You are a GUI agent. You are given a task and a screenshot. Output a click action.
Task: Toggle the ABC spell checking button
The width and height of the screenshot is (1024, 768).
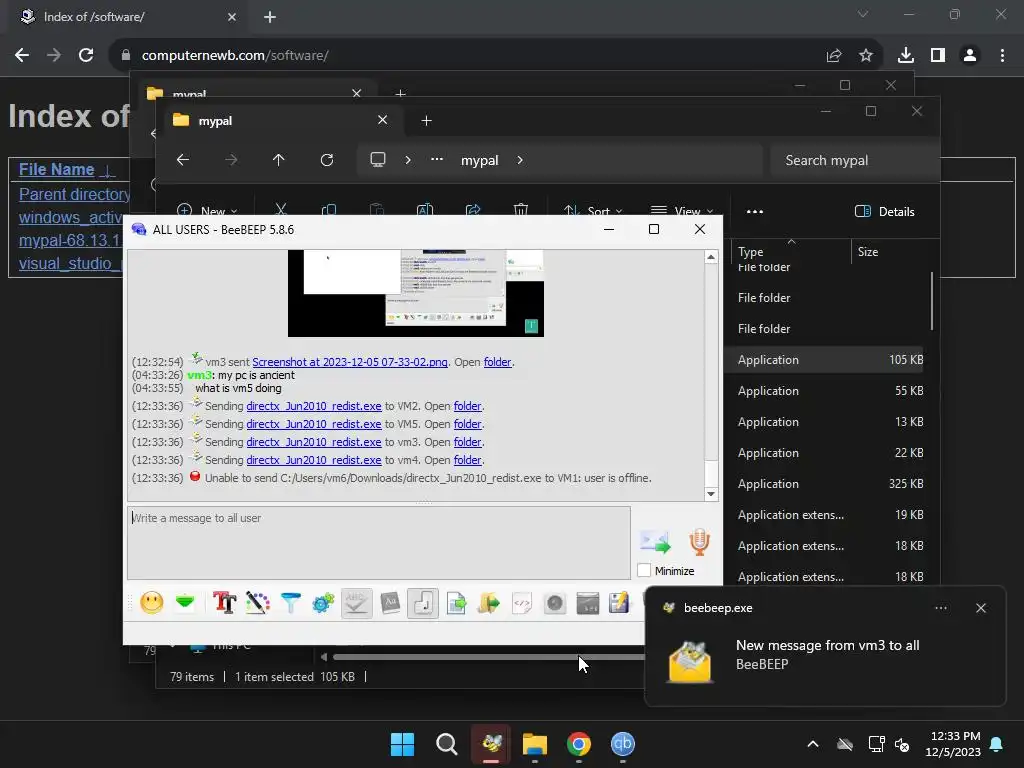pyautogui.click(x=357, y=602)
